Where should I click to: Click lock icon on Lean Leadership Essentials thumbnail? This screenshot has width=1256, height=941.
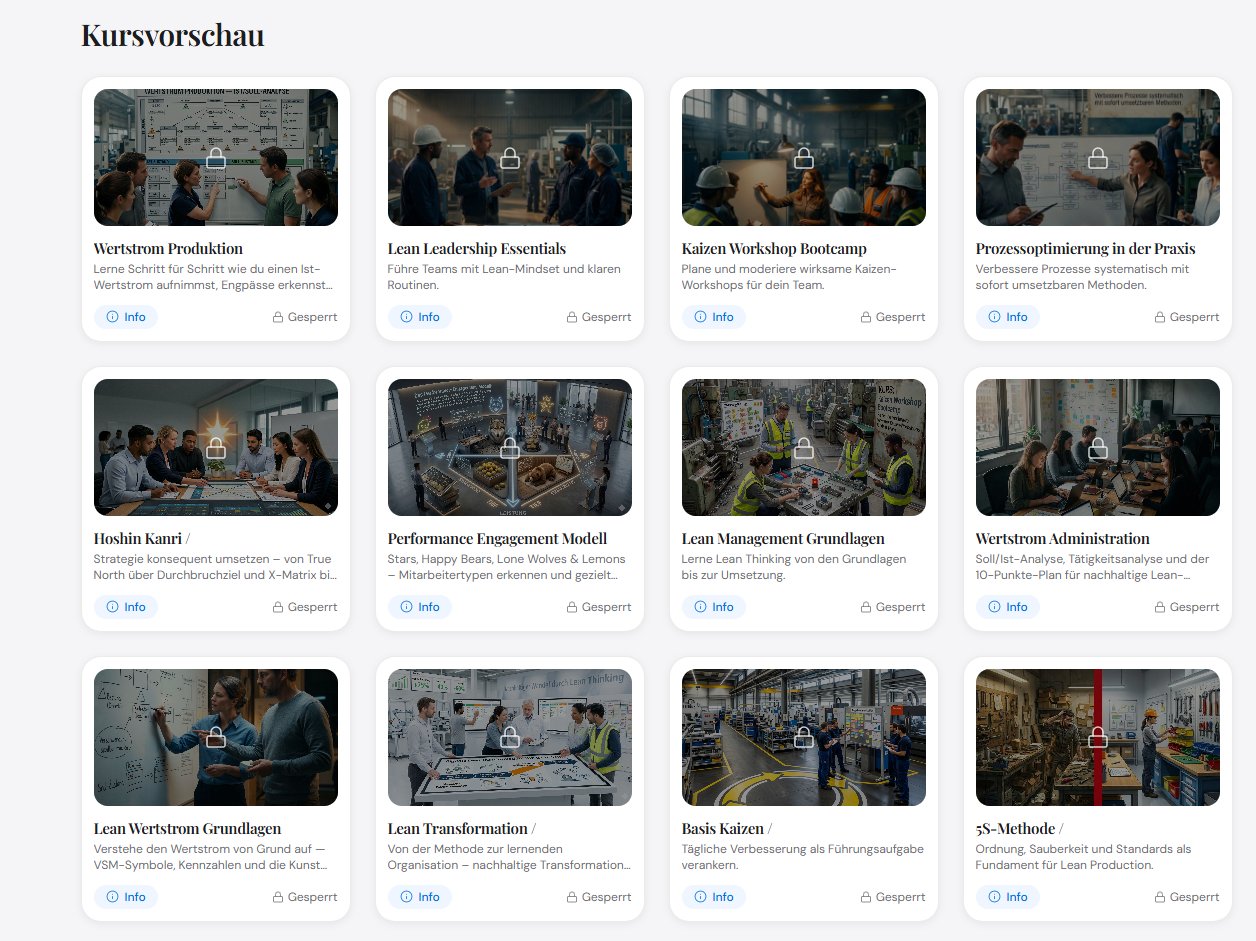click(509, 158)
